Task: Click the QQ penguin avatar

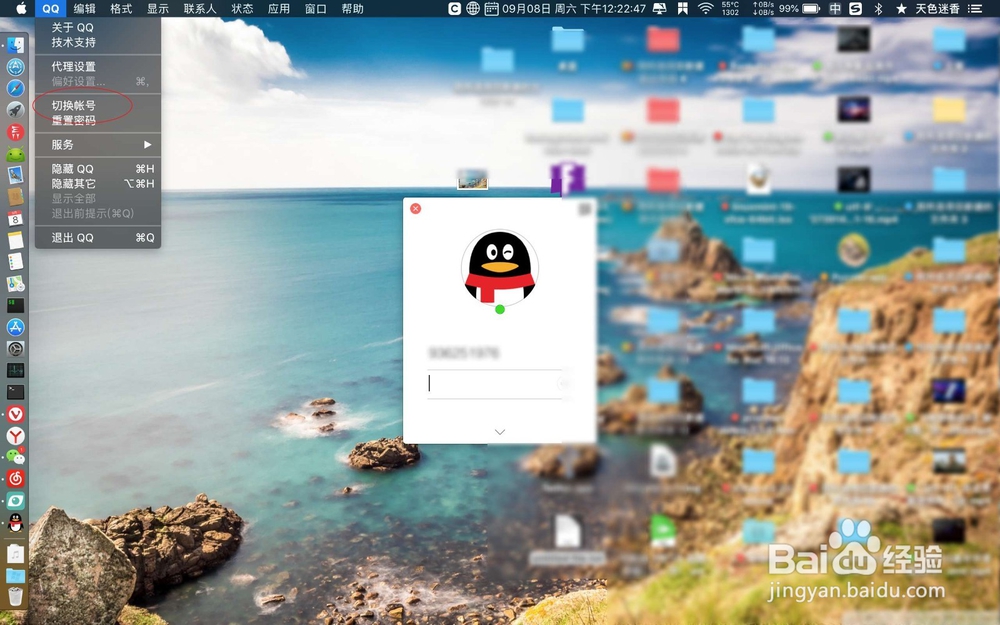Action: [499, 267]
